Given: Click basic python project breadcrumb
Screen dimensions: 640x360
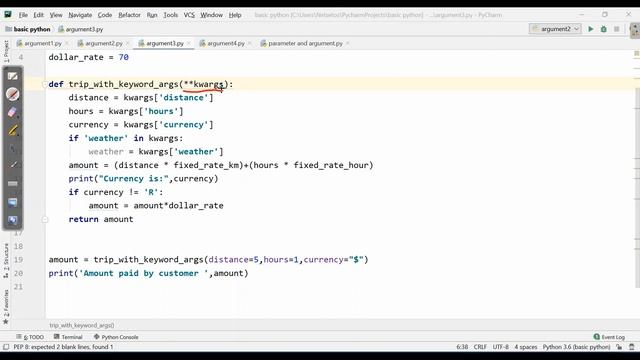Looking at the screenshot, I should [28, 29].
